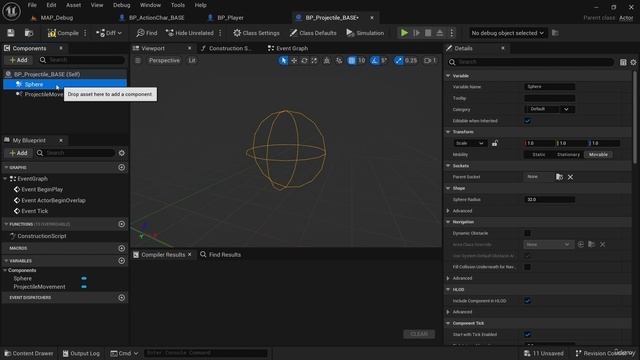Click the frame skip button

coord(416,33)
